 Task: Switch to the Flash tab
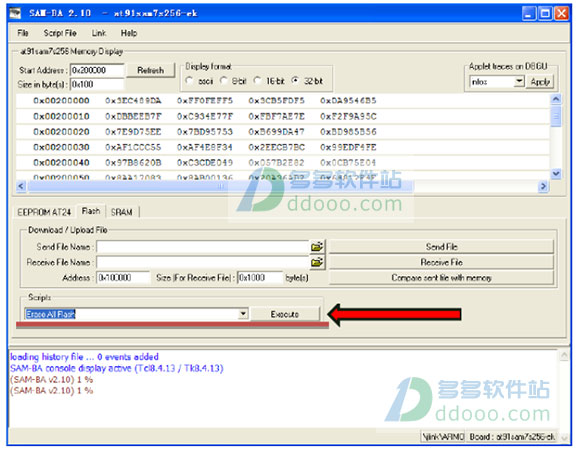pos(91,211)
